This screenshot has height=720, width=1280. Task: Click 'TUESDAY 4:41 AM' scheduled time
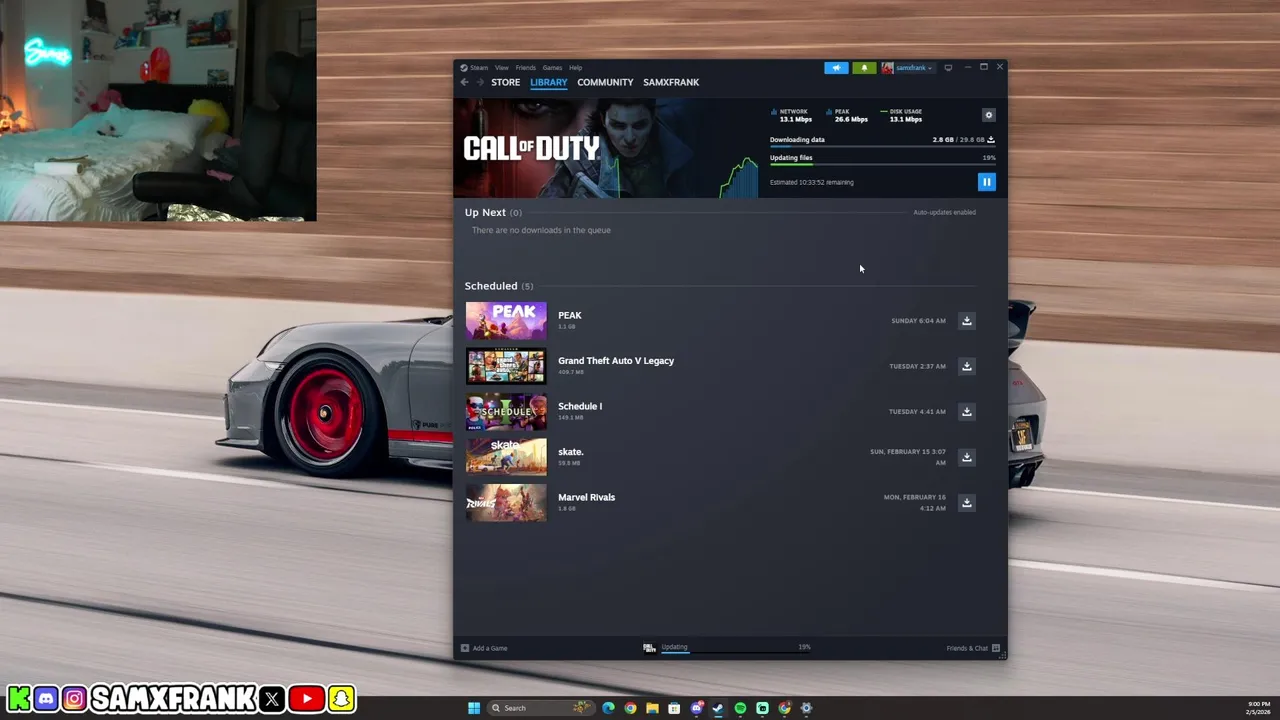(917, 412)
